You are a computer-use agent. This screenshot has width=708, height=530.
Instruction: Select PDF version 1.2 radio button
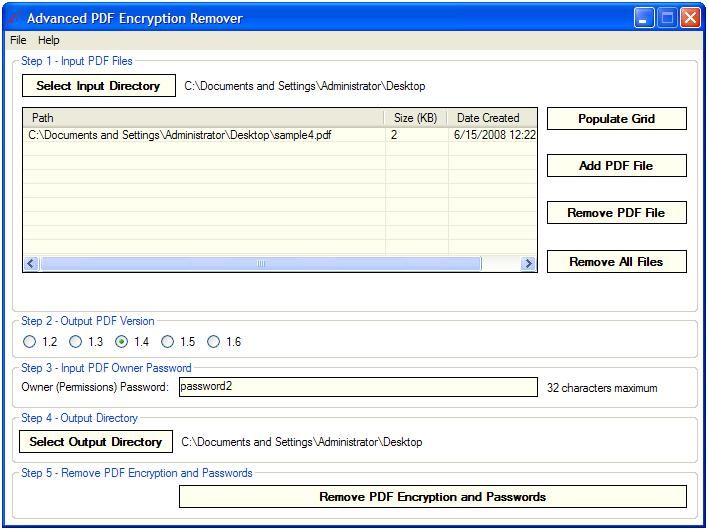click(x=30, y=342)
